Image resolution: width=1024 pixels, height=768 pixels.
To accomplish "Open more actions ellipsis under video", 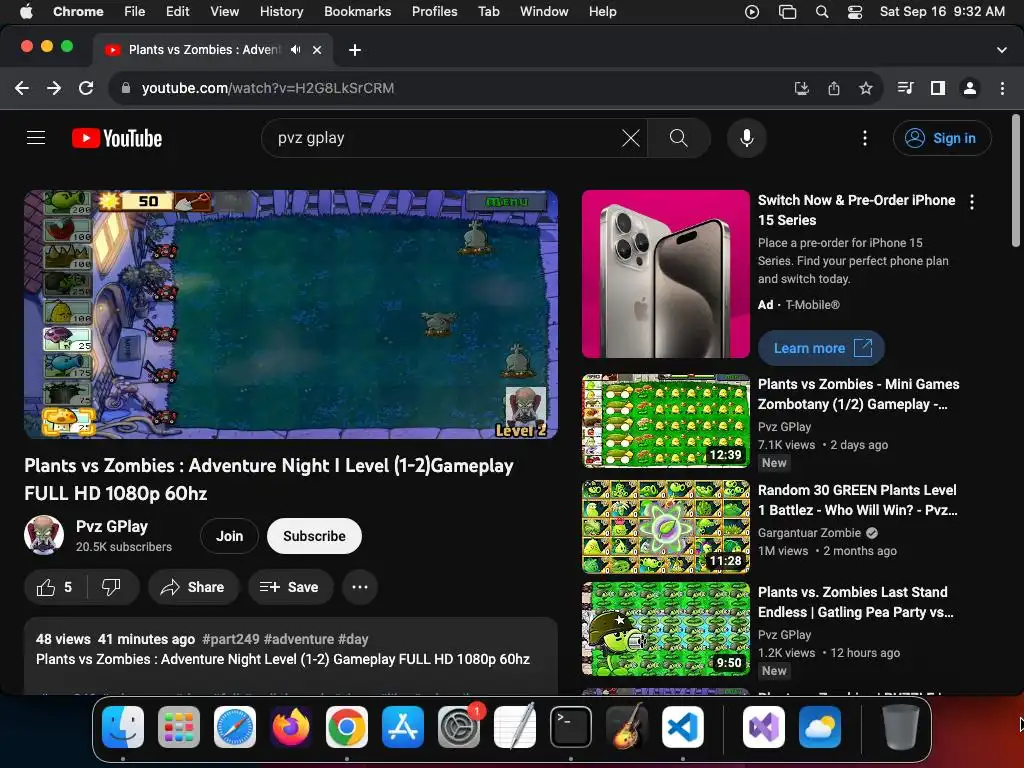I will [x=360, y=587].
